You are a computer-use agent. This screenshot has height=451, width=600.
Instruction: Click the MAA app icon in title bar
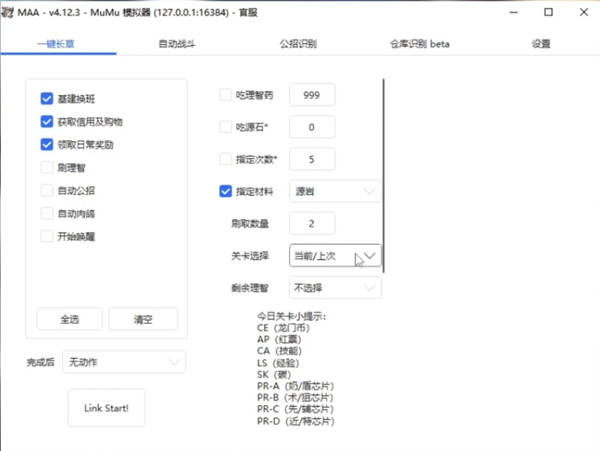click(x=9, y=11)
